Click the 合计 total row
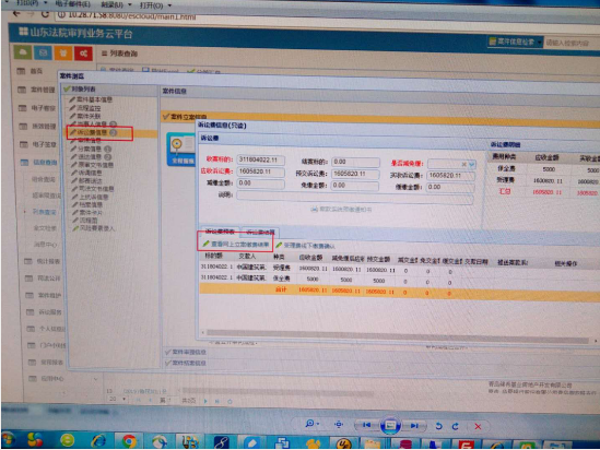600x450 pixels. tap(398, 291)
